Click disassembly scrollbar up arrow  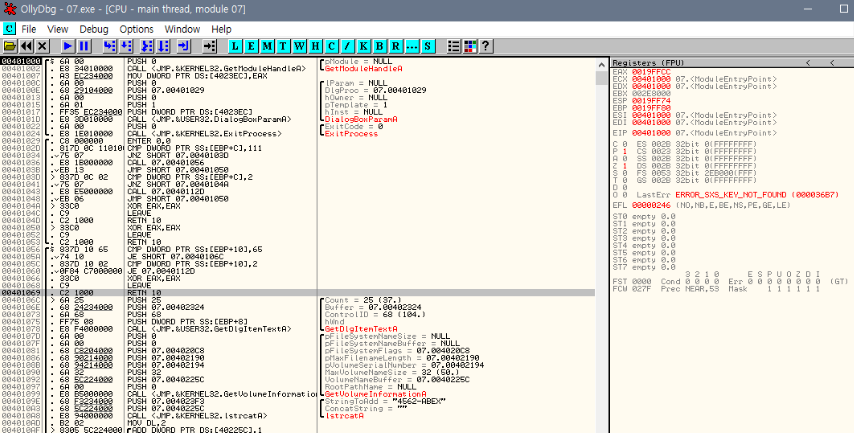coord(601,64)
